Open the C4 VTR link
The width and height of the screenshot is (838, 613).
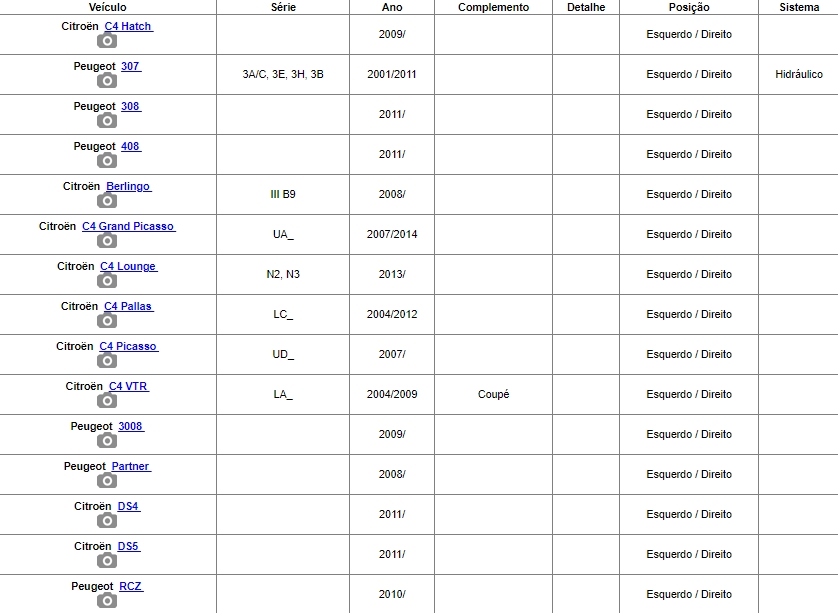129,386
